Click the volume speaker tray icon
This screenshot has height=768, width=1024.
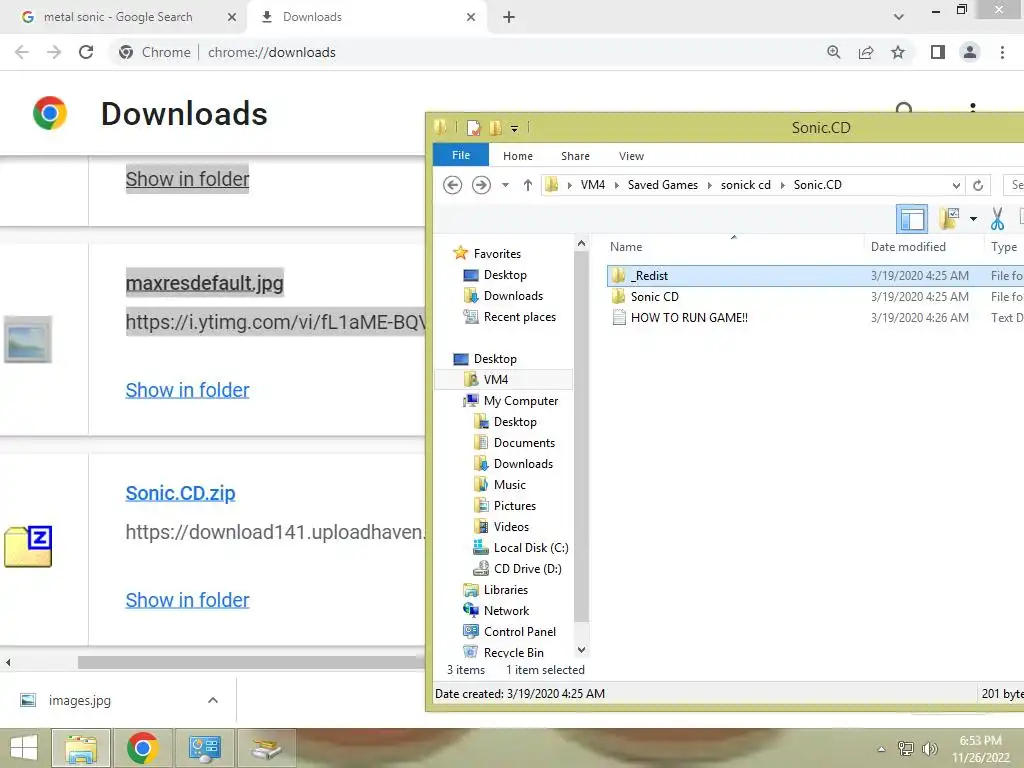coord(929,748)
